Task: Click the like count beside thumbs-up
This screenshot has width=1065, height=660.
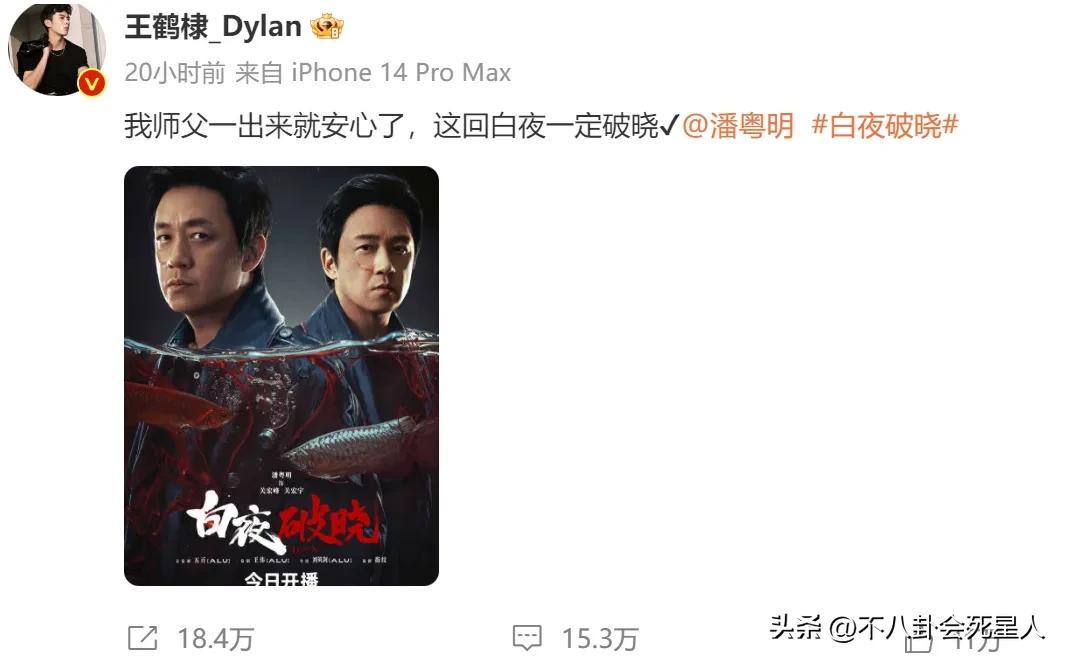Action: pos(978,642)
